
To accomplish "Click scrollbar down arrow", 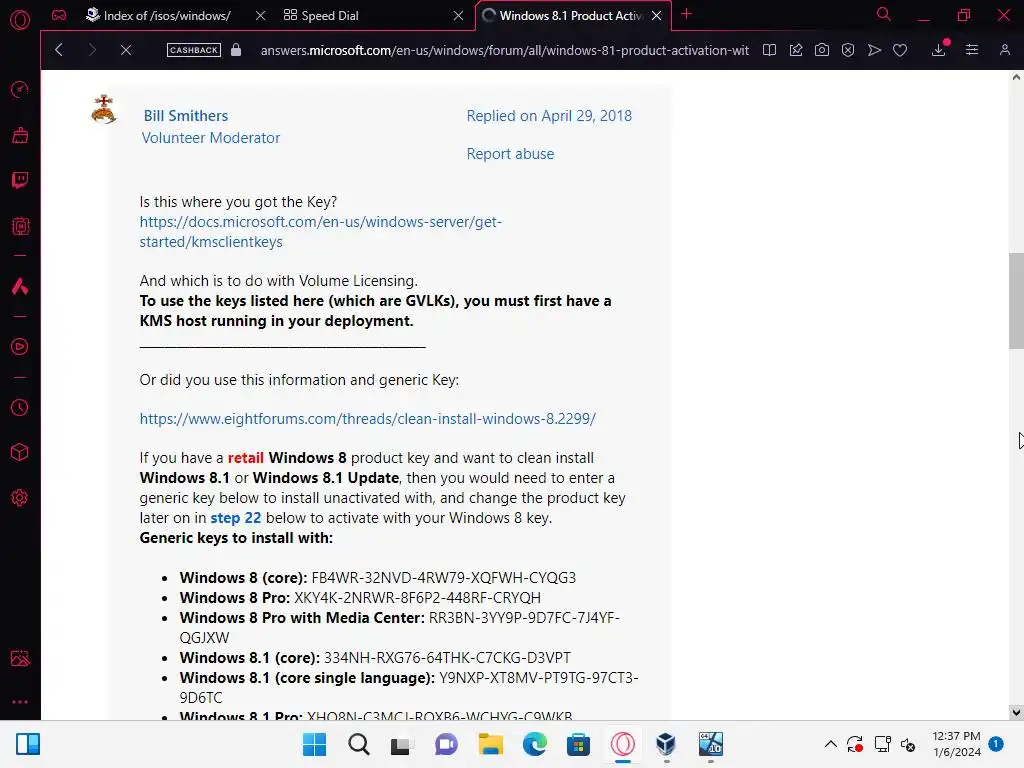I will pos(1016,712).
